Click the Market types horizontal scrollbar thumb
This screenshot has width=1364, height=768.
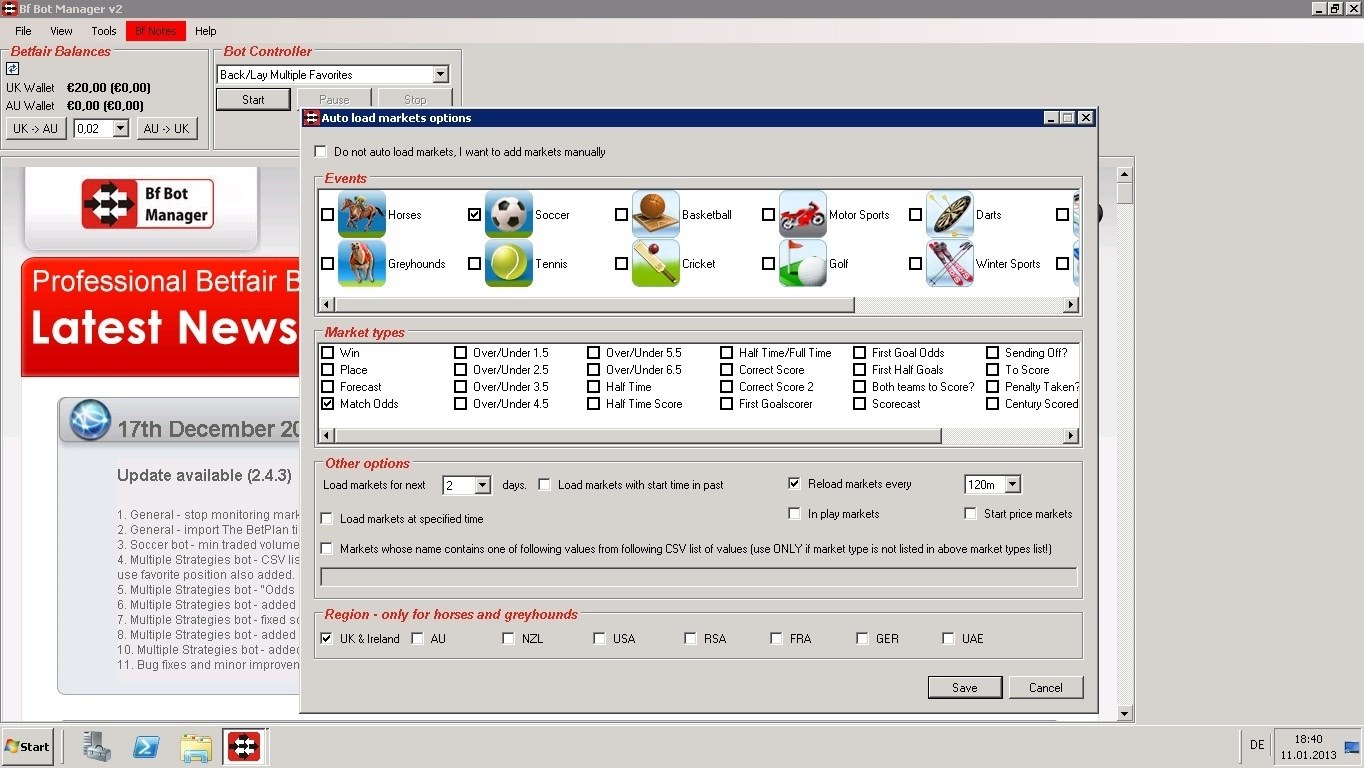coord(637,436)
